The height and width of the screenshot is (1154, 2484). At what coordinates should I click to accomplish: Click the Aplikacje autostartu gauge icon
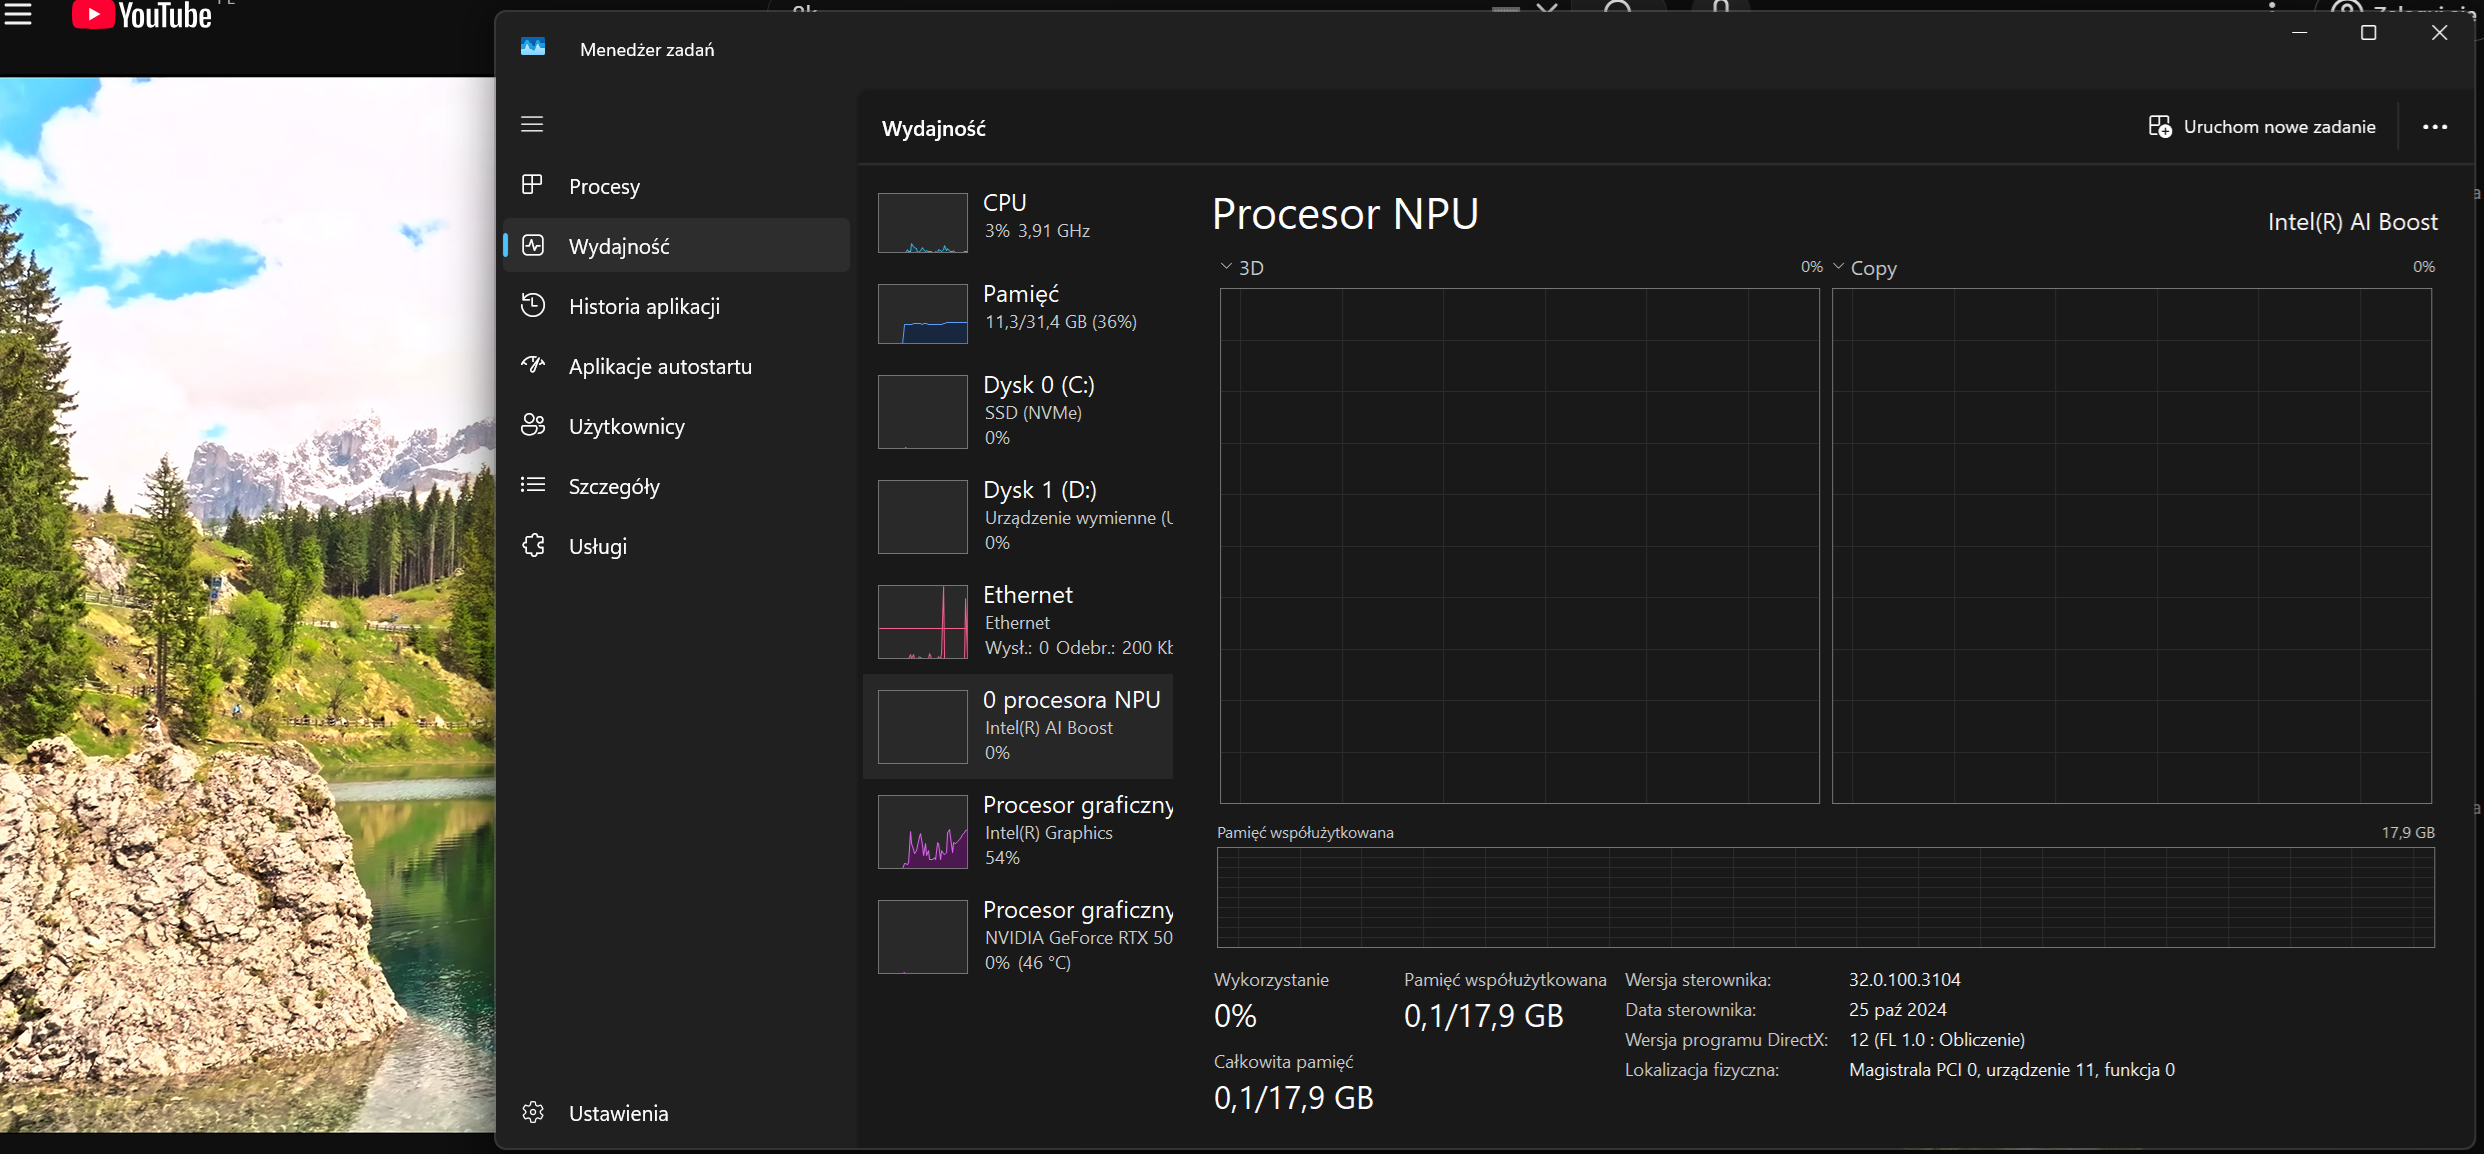point(533,365)
